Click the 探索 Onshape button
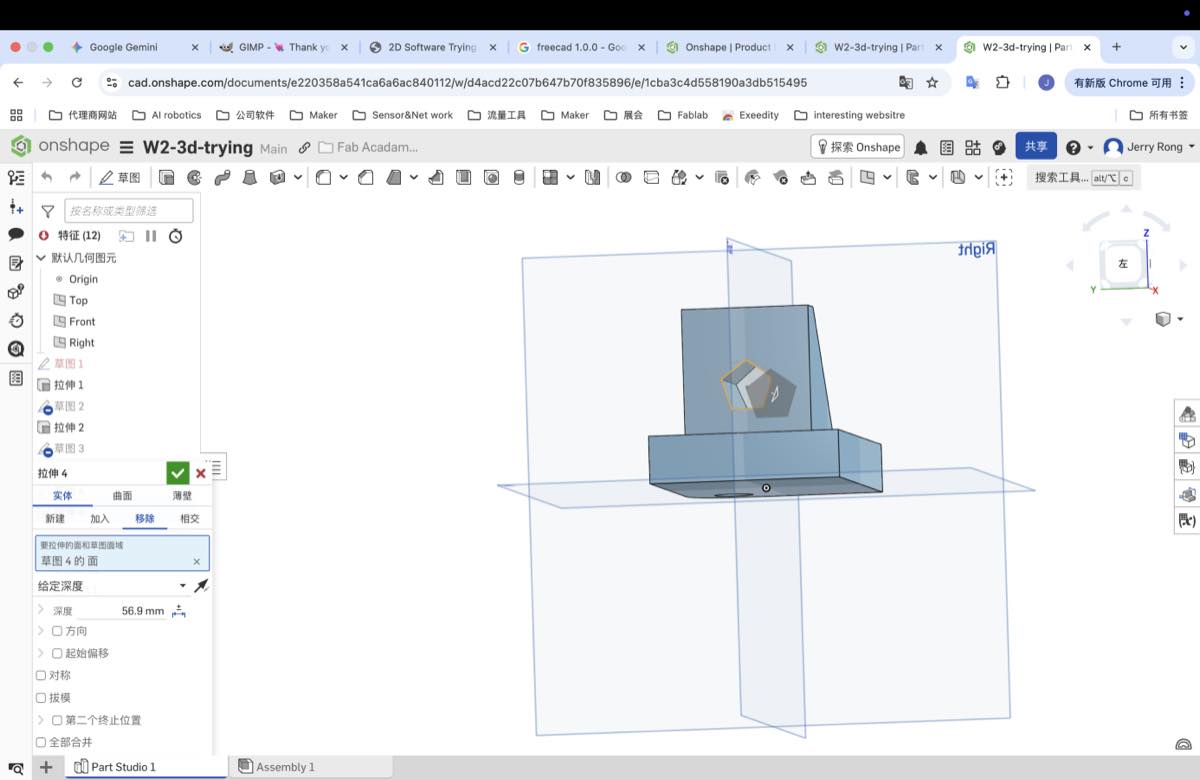The width and height of the screenshot is (1200, 780). [857, 147]
